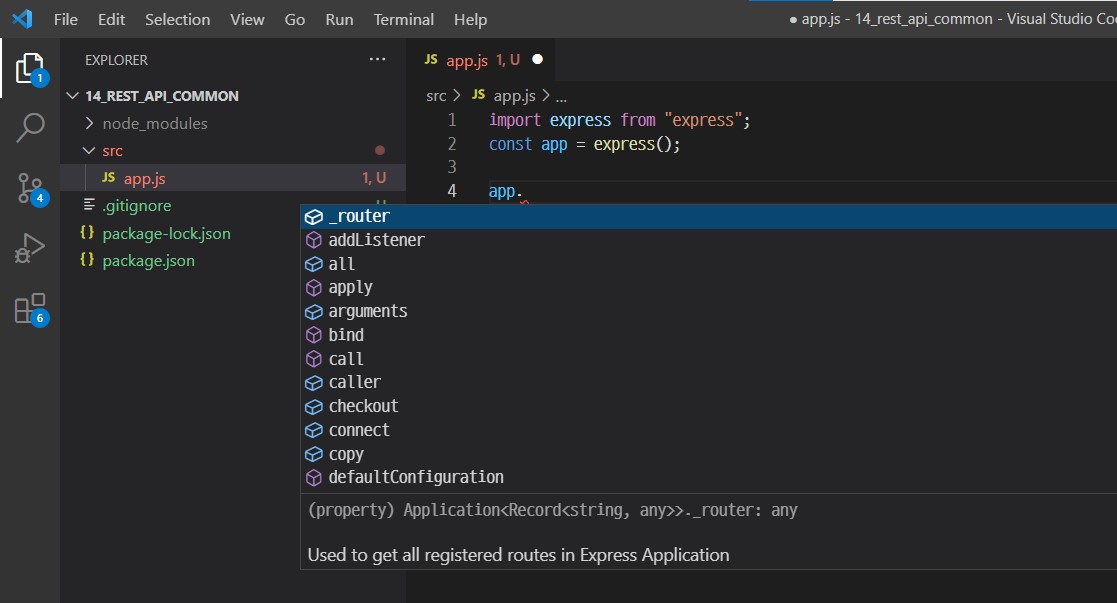Switch to the app.js editor tab
Screen dimensions: 1117x603
click(x=470, y=59)
